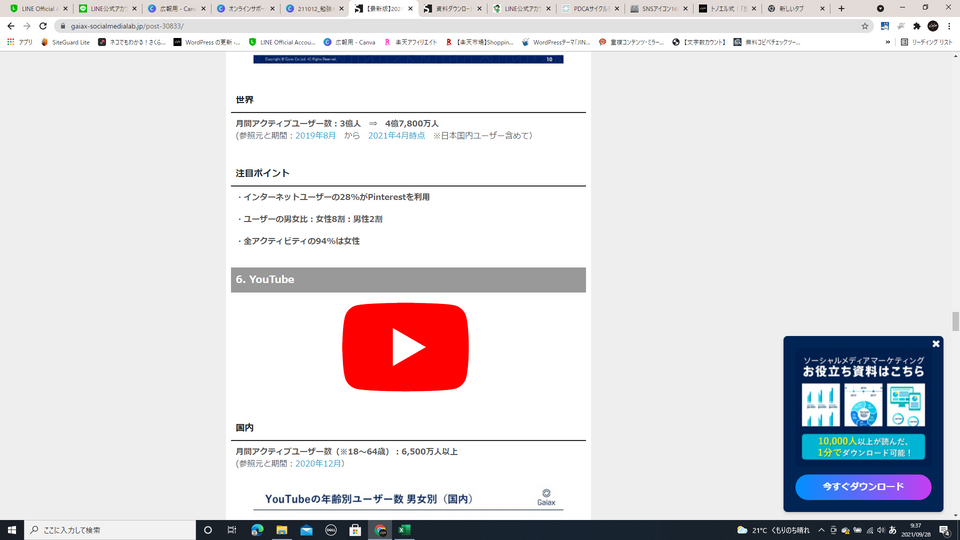Bookmark this page with the star icon

coord(865,26)
